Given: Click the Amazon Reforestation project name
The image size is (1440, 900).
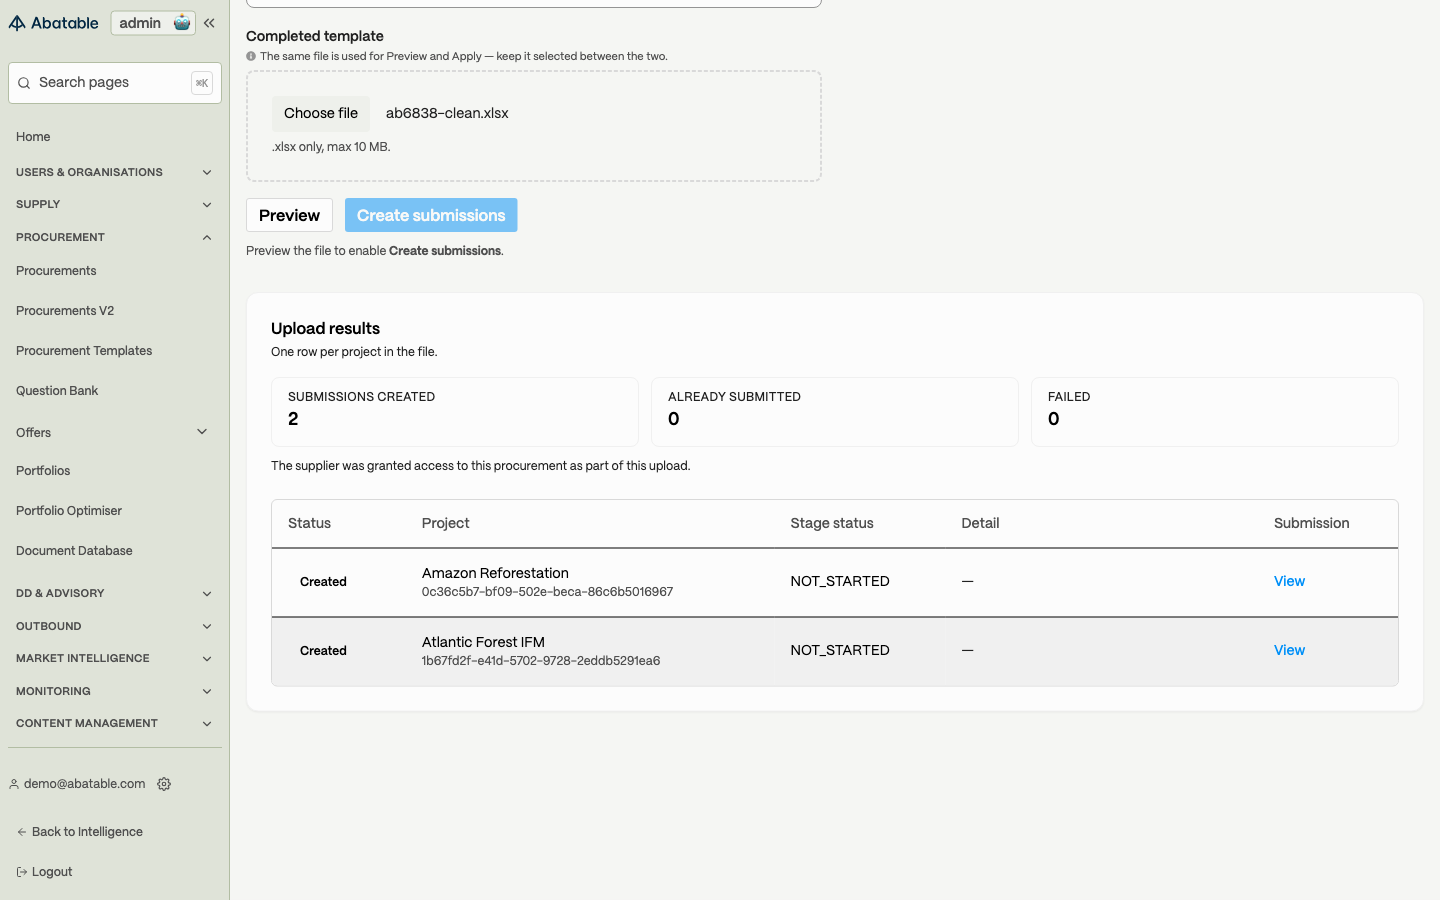Looking at the screenshot, I should point(495,573).
